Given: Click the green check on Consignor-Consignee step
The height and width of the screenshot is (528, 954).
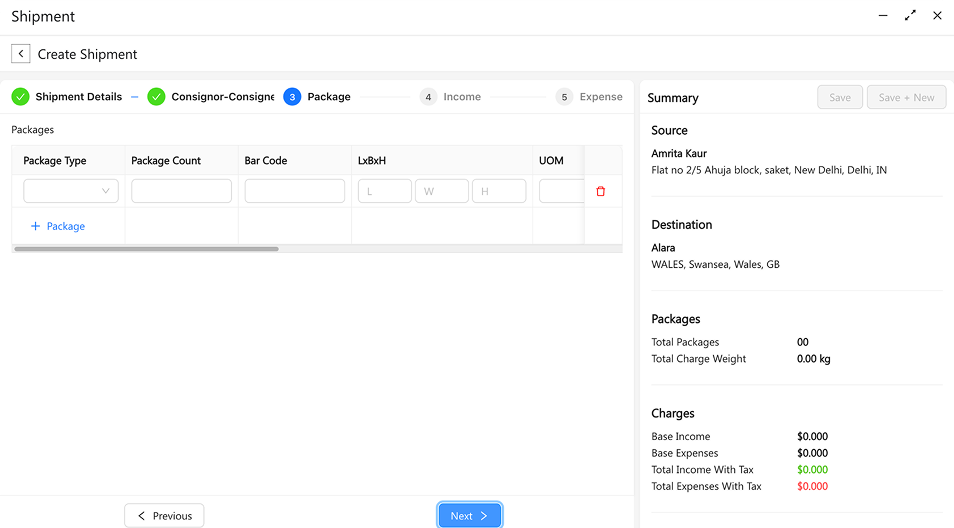Looking at the screenshot, I should tap(156, 97).
